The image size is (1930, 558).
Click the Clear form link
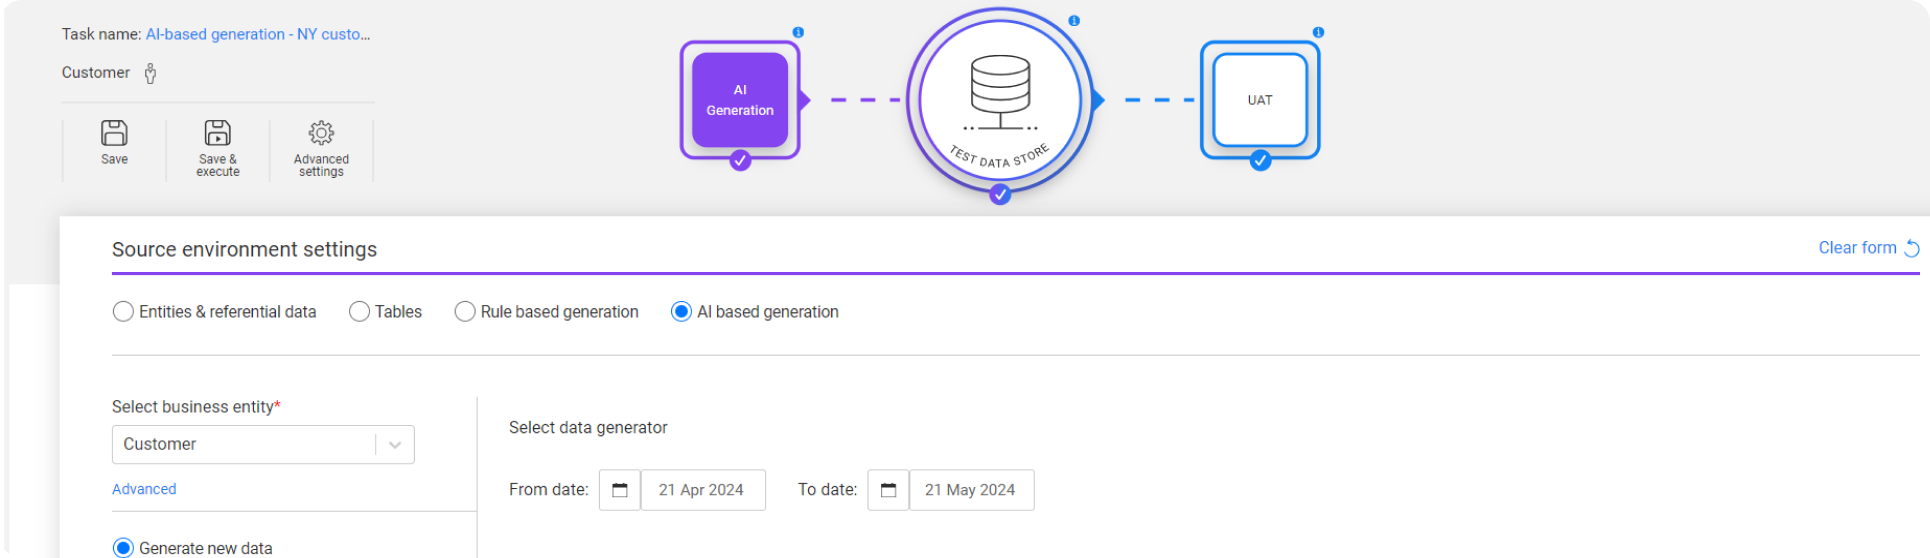[1857, 248]
